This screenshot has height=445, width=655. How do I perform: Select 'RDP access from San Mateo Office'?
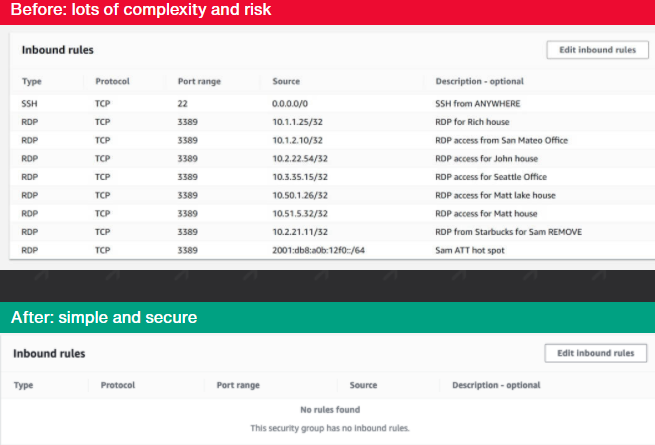pyautogui.click(x=502, y=140)
